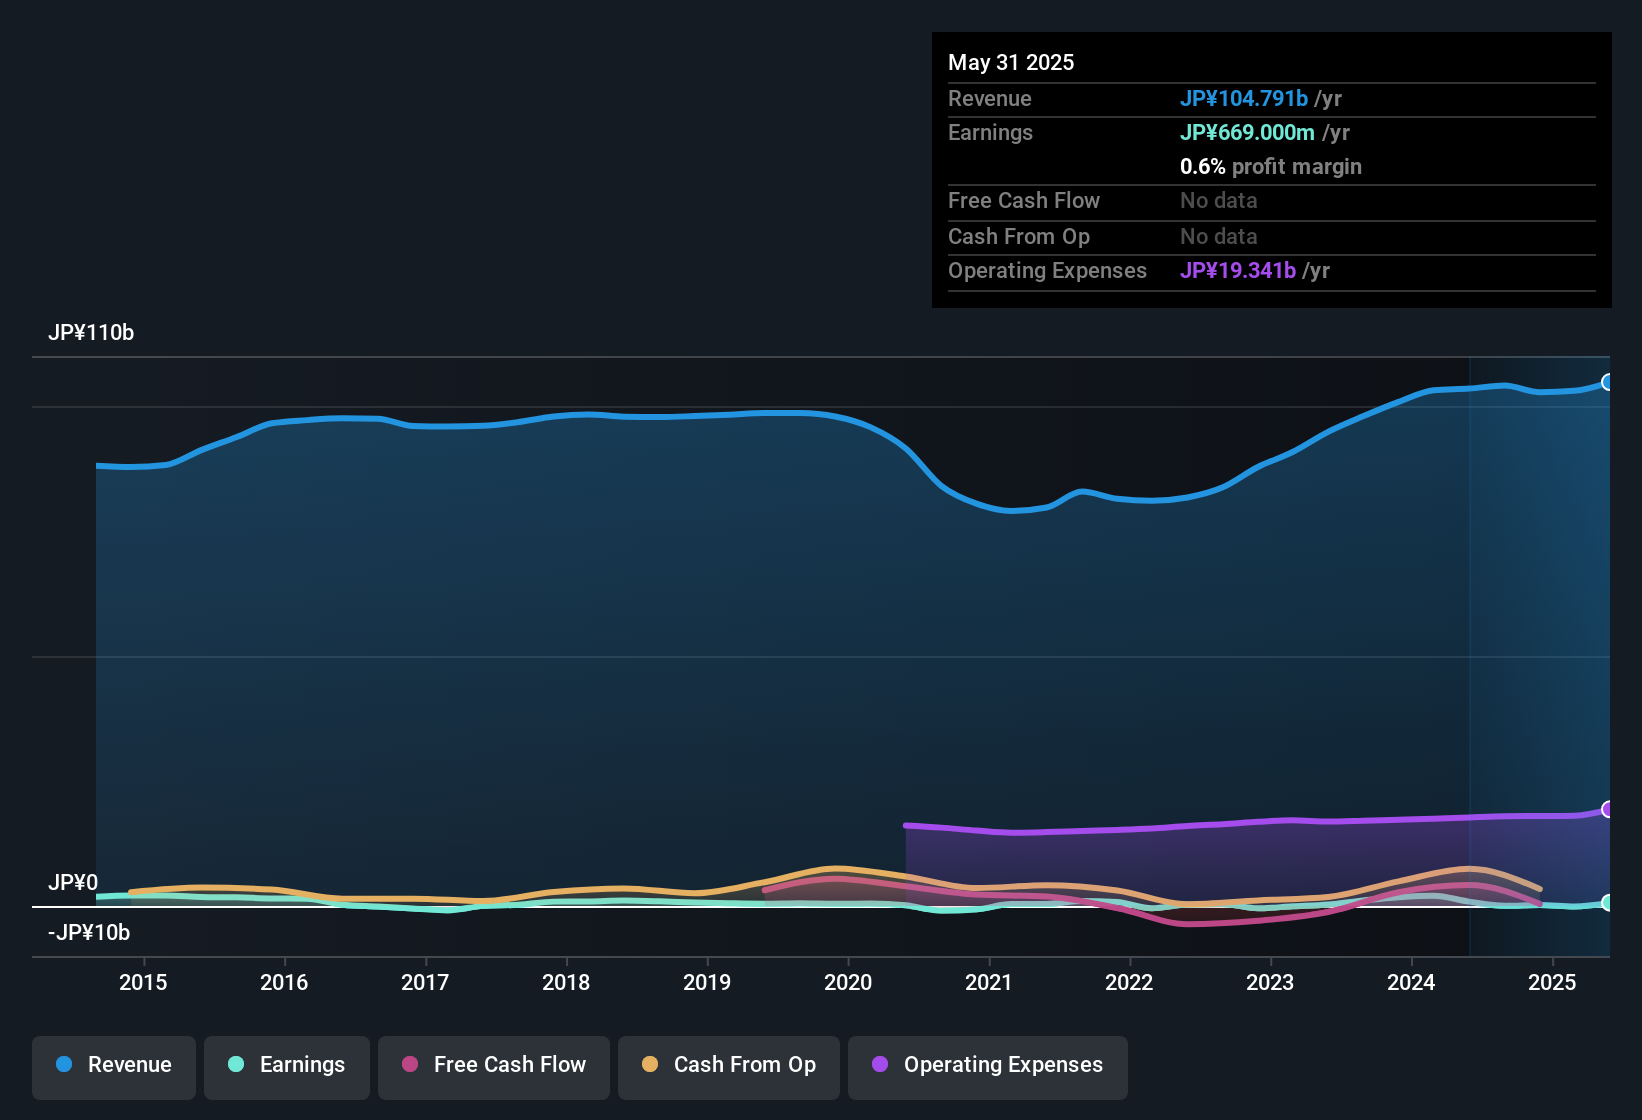The height and width of the screenshot is (1120, 1642).
Task: Click the May 31 2025 tooltip date
Action: [1011, 62]
